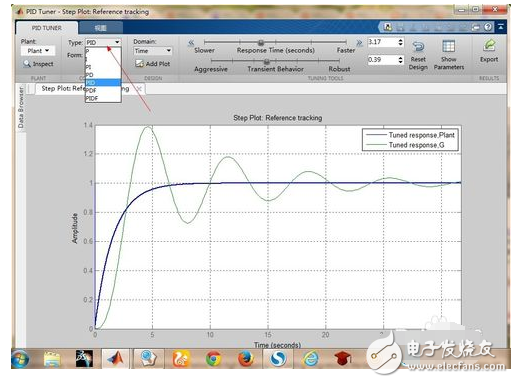This screenshot has width=514, height=383.
Task: Click the Add Plot icon
Action: [139, 63]
